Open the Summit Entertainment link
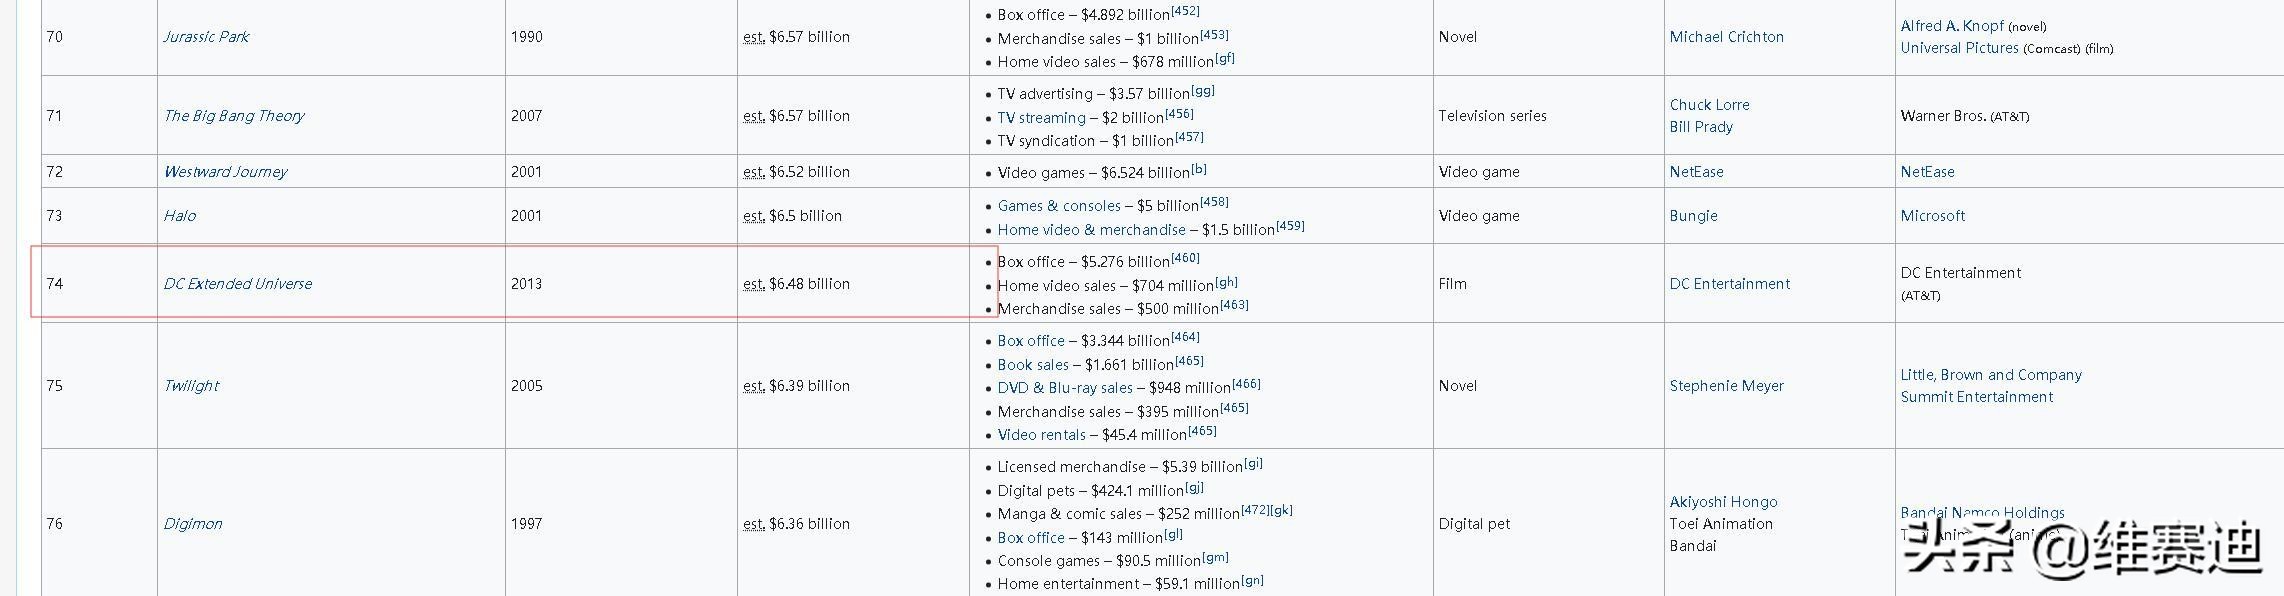Viewport: 2284px width, 596px height. [1976, 397]
